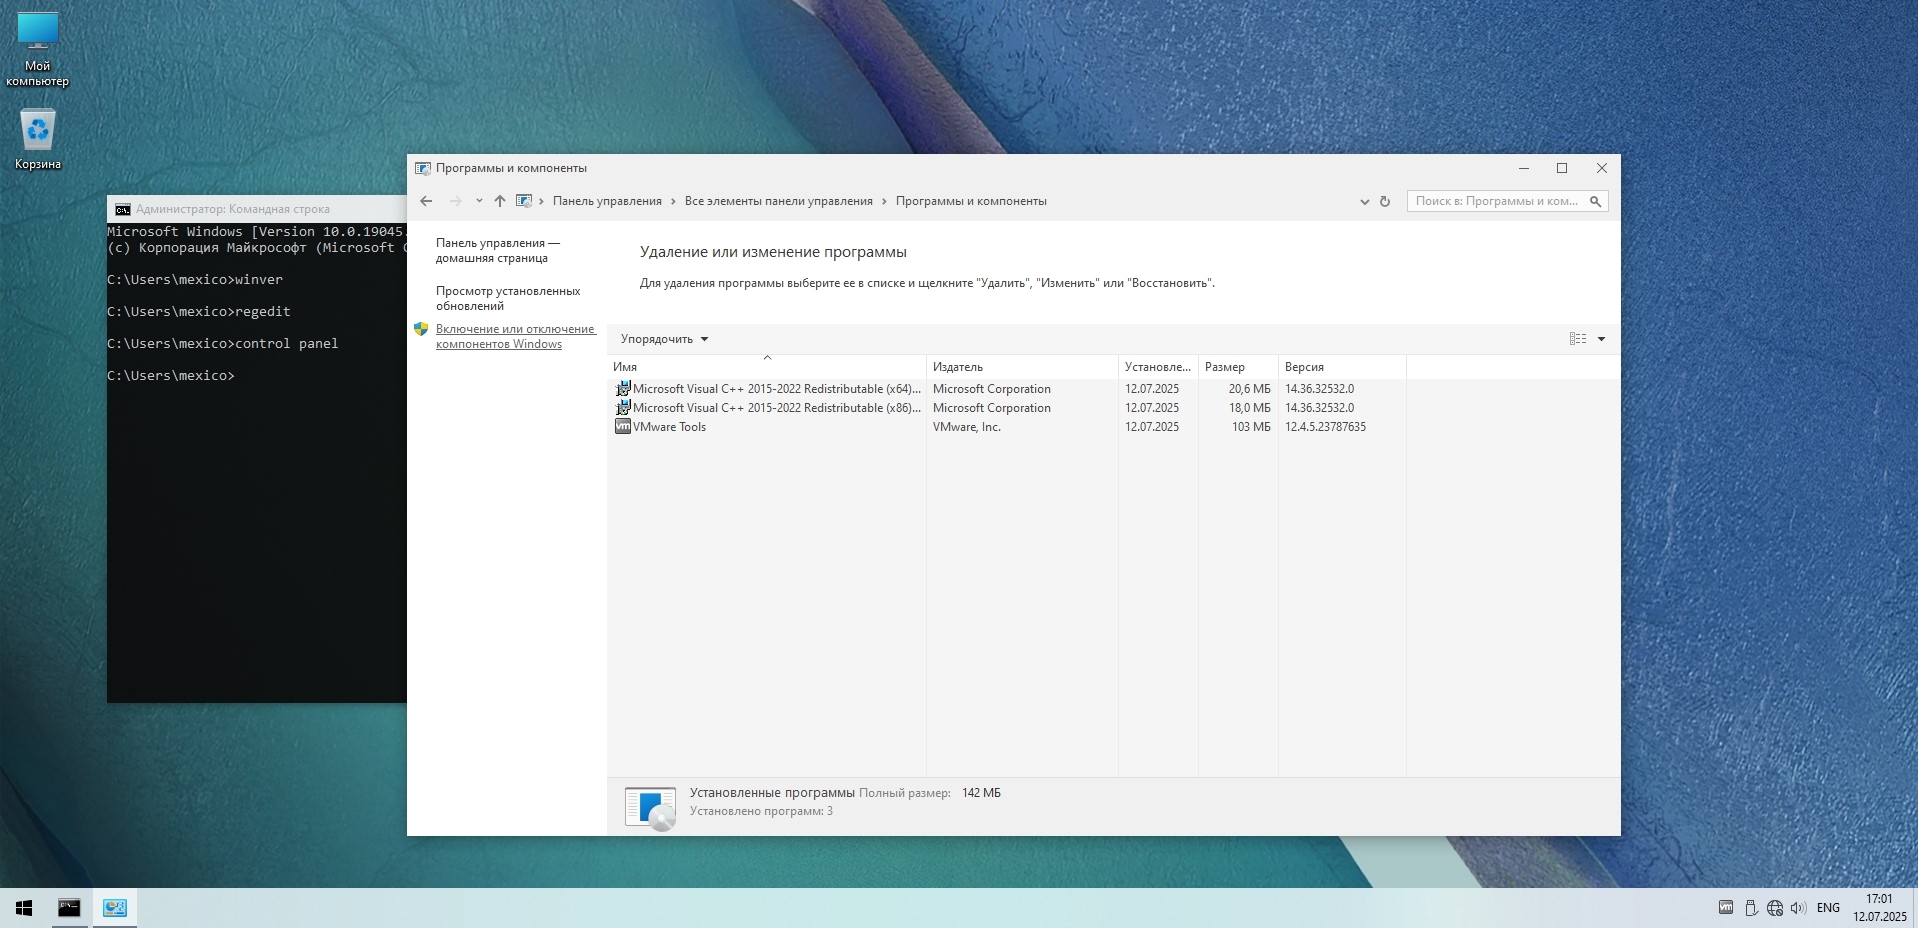Switch to Control Panel taskbar button
1918x928 pixels.
[115, 908]
